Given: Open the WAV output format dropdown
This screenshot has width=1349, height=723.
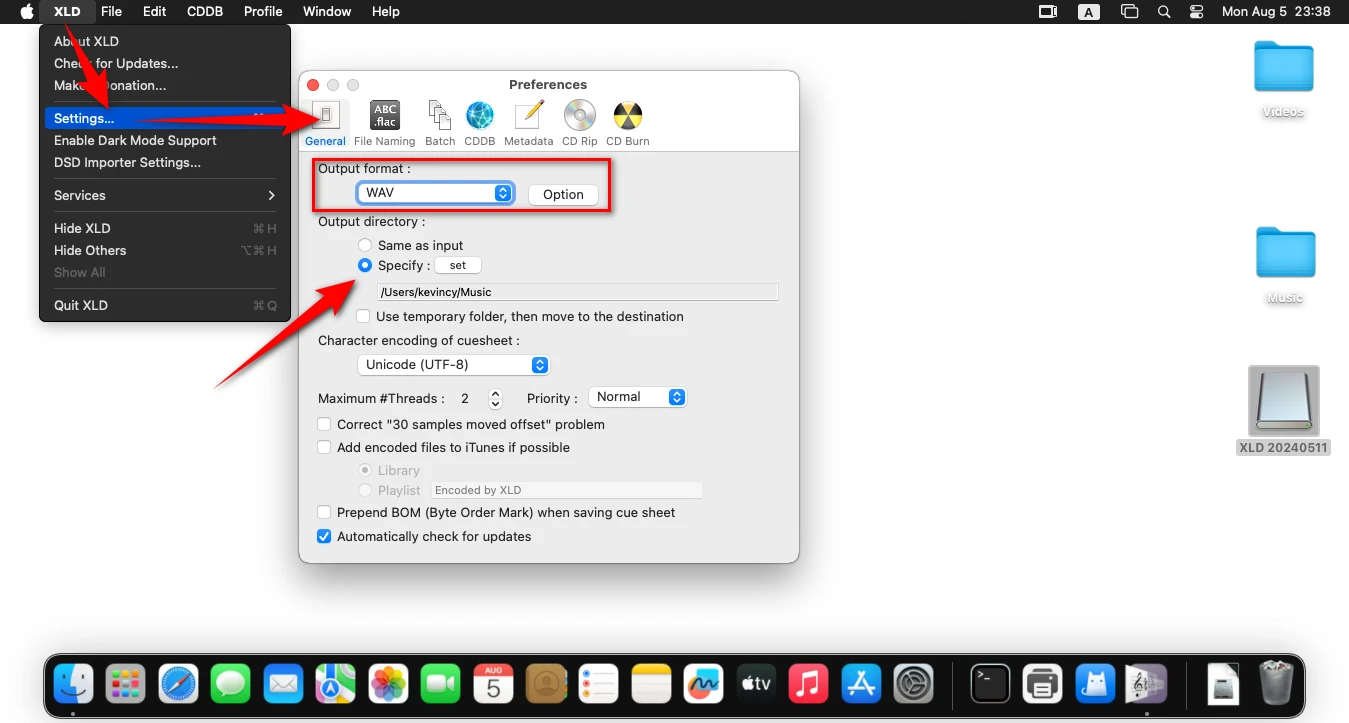Looking at the screenshot, I should pos(435,193).
